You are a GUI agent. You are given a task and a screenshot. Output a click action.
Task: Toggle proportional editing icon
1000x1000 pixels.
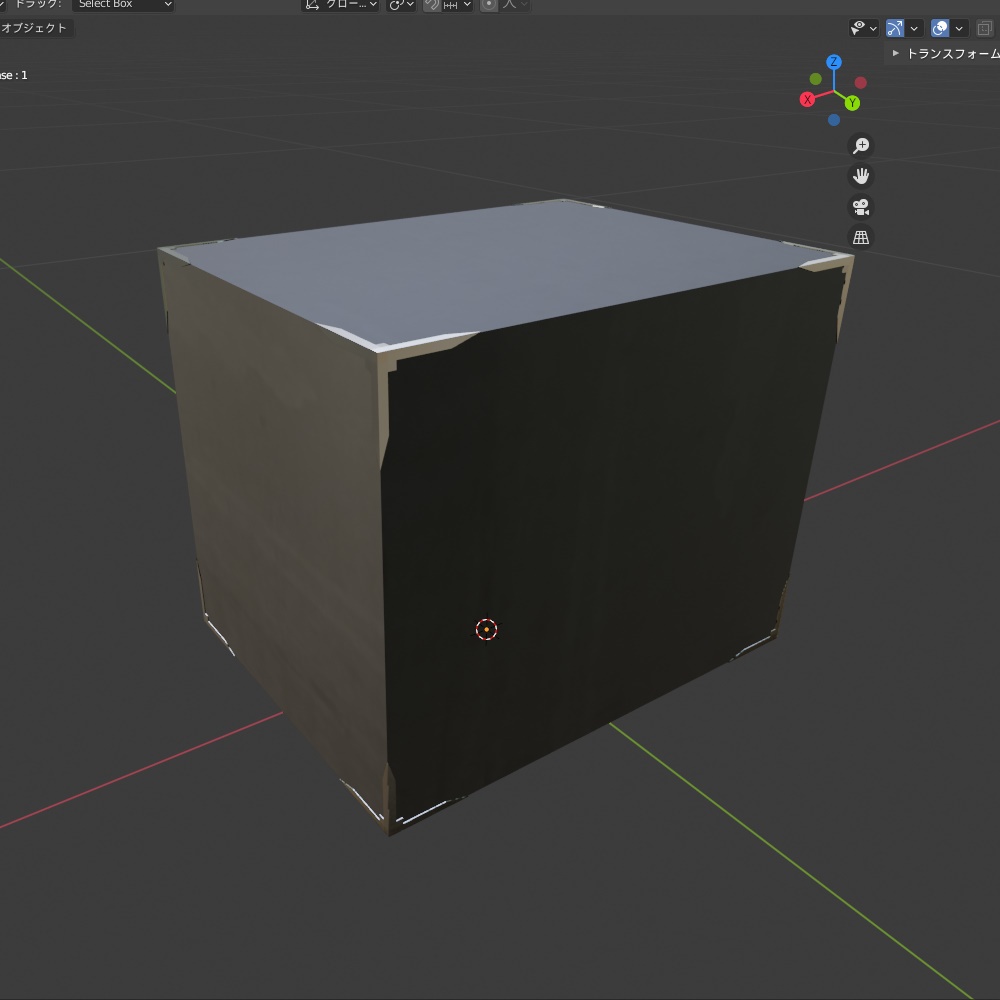tap(487, 5)
